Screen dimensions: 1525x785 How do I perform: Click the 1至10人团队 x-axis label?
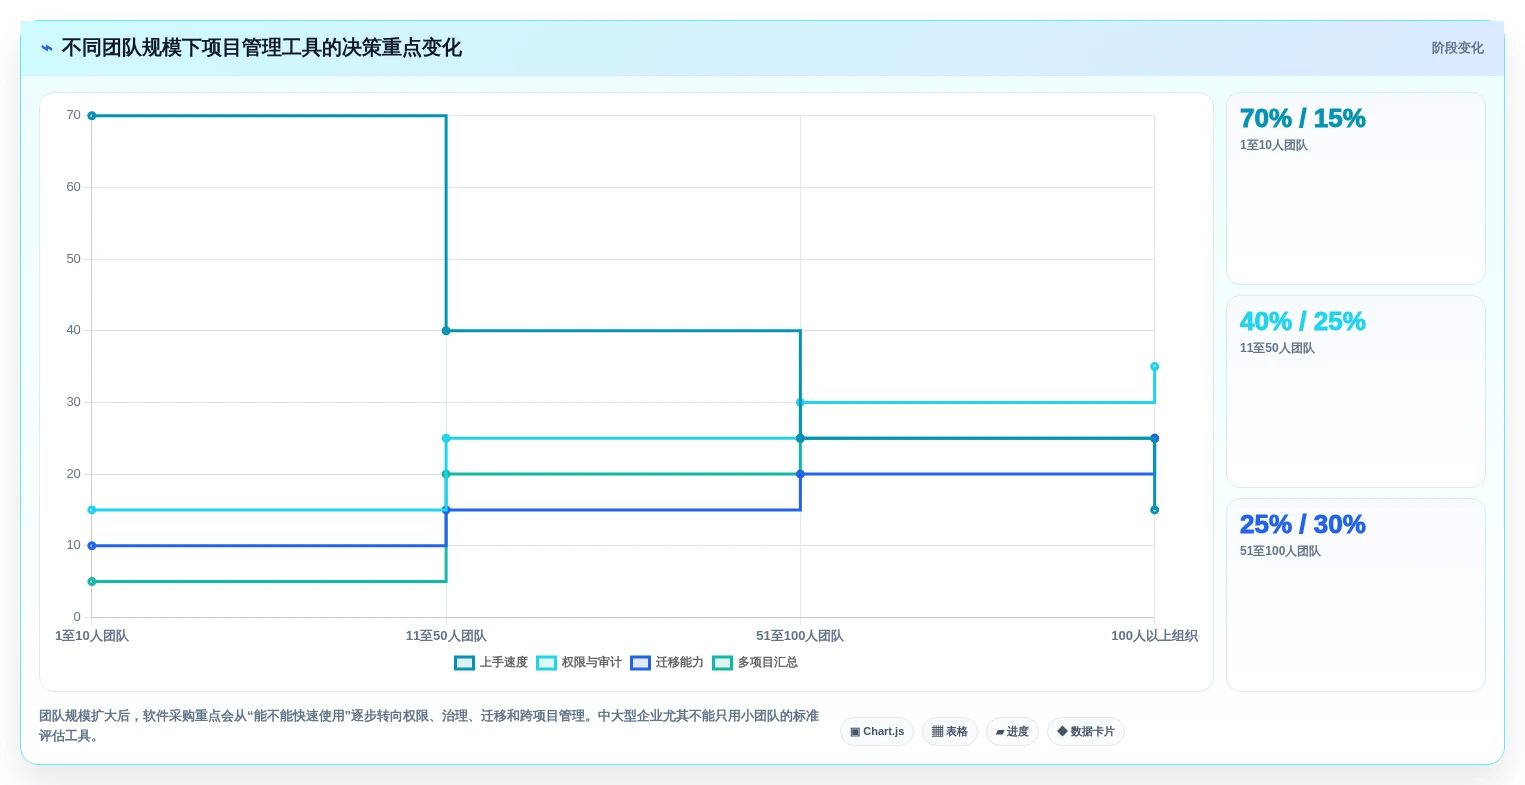click(x=92, y=636)
